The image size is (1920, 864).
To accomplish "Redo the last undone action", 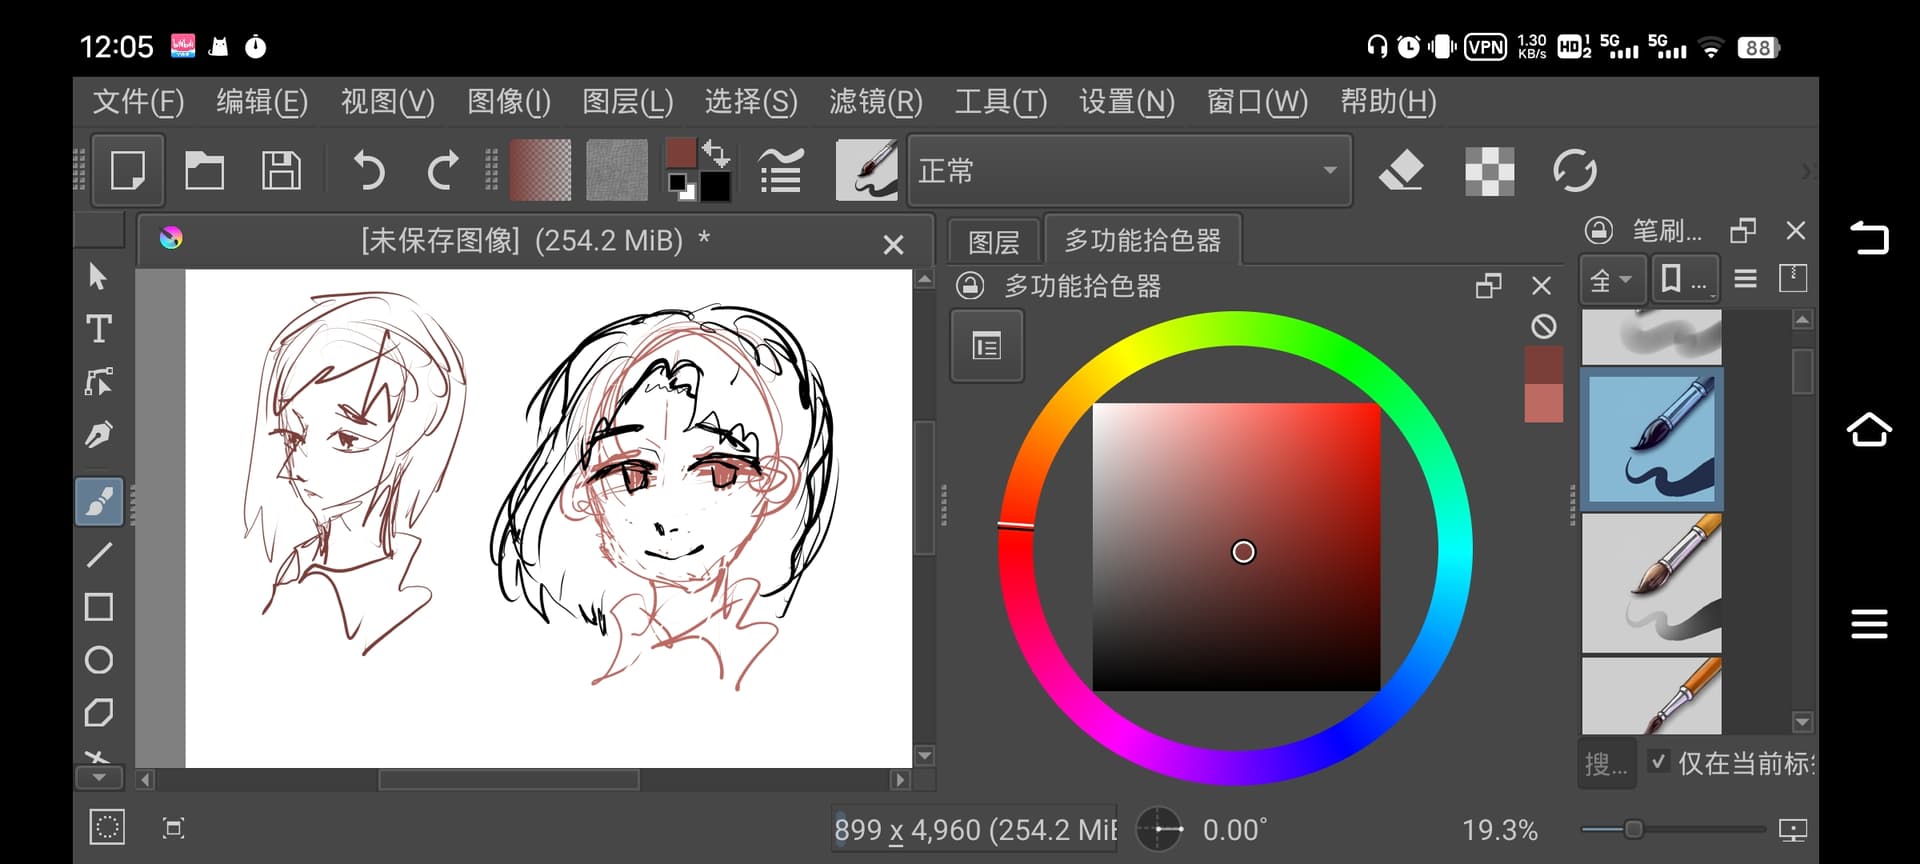I will pos(443,170).
